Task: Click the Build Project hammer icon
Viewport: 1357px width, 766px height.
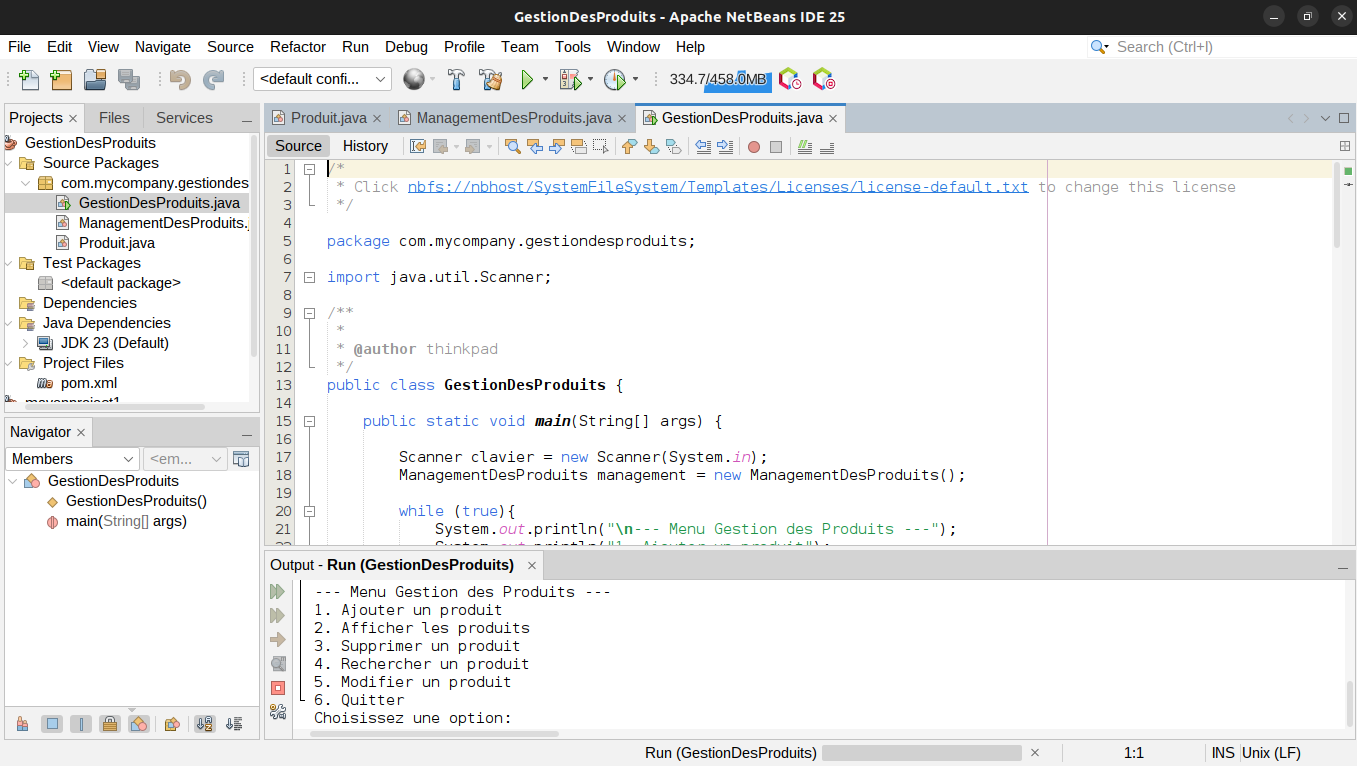Action: click(456, 79)
